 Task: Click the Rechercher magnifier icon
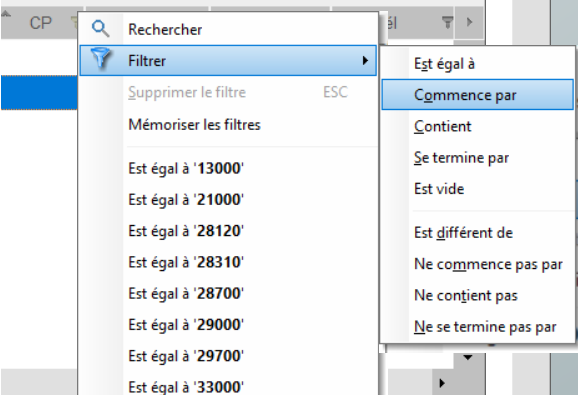[x=100, y=29]
